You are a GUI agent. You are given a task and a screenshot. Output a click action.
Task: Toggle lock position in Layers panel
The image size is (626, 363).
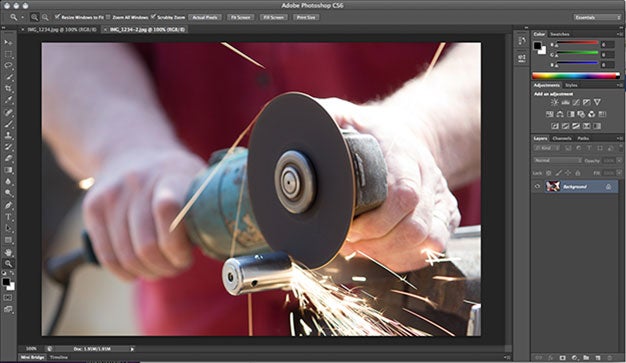pyautogui.click(x=568, y=173)
